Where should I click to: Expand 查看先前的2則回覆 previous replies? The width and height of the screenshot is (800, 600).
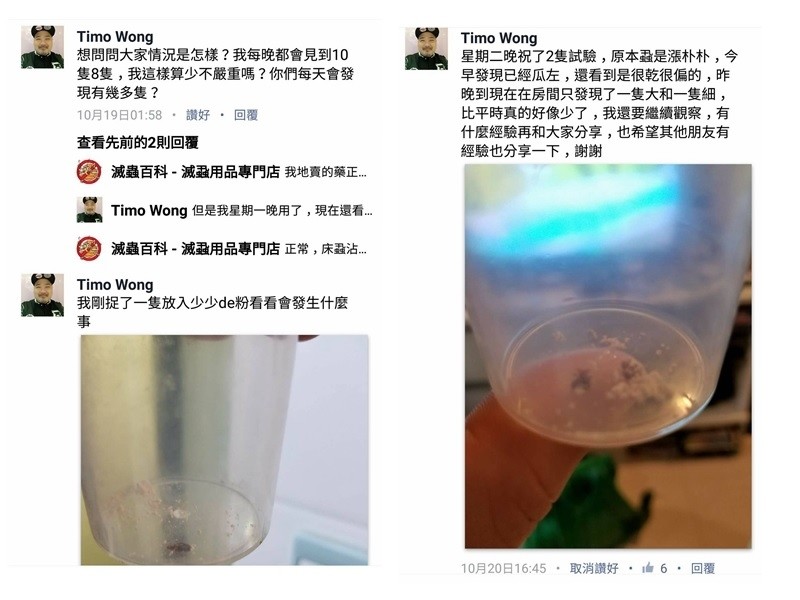coord(138,142)
